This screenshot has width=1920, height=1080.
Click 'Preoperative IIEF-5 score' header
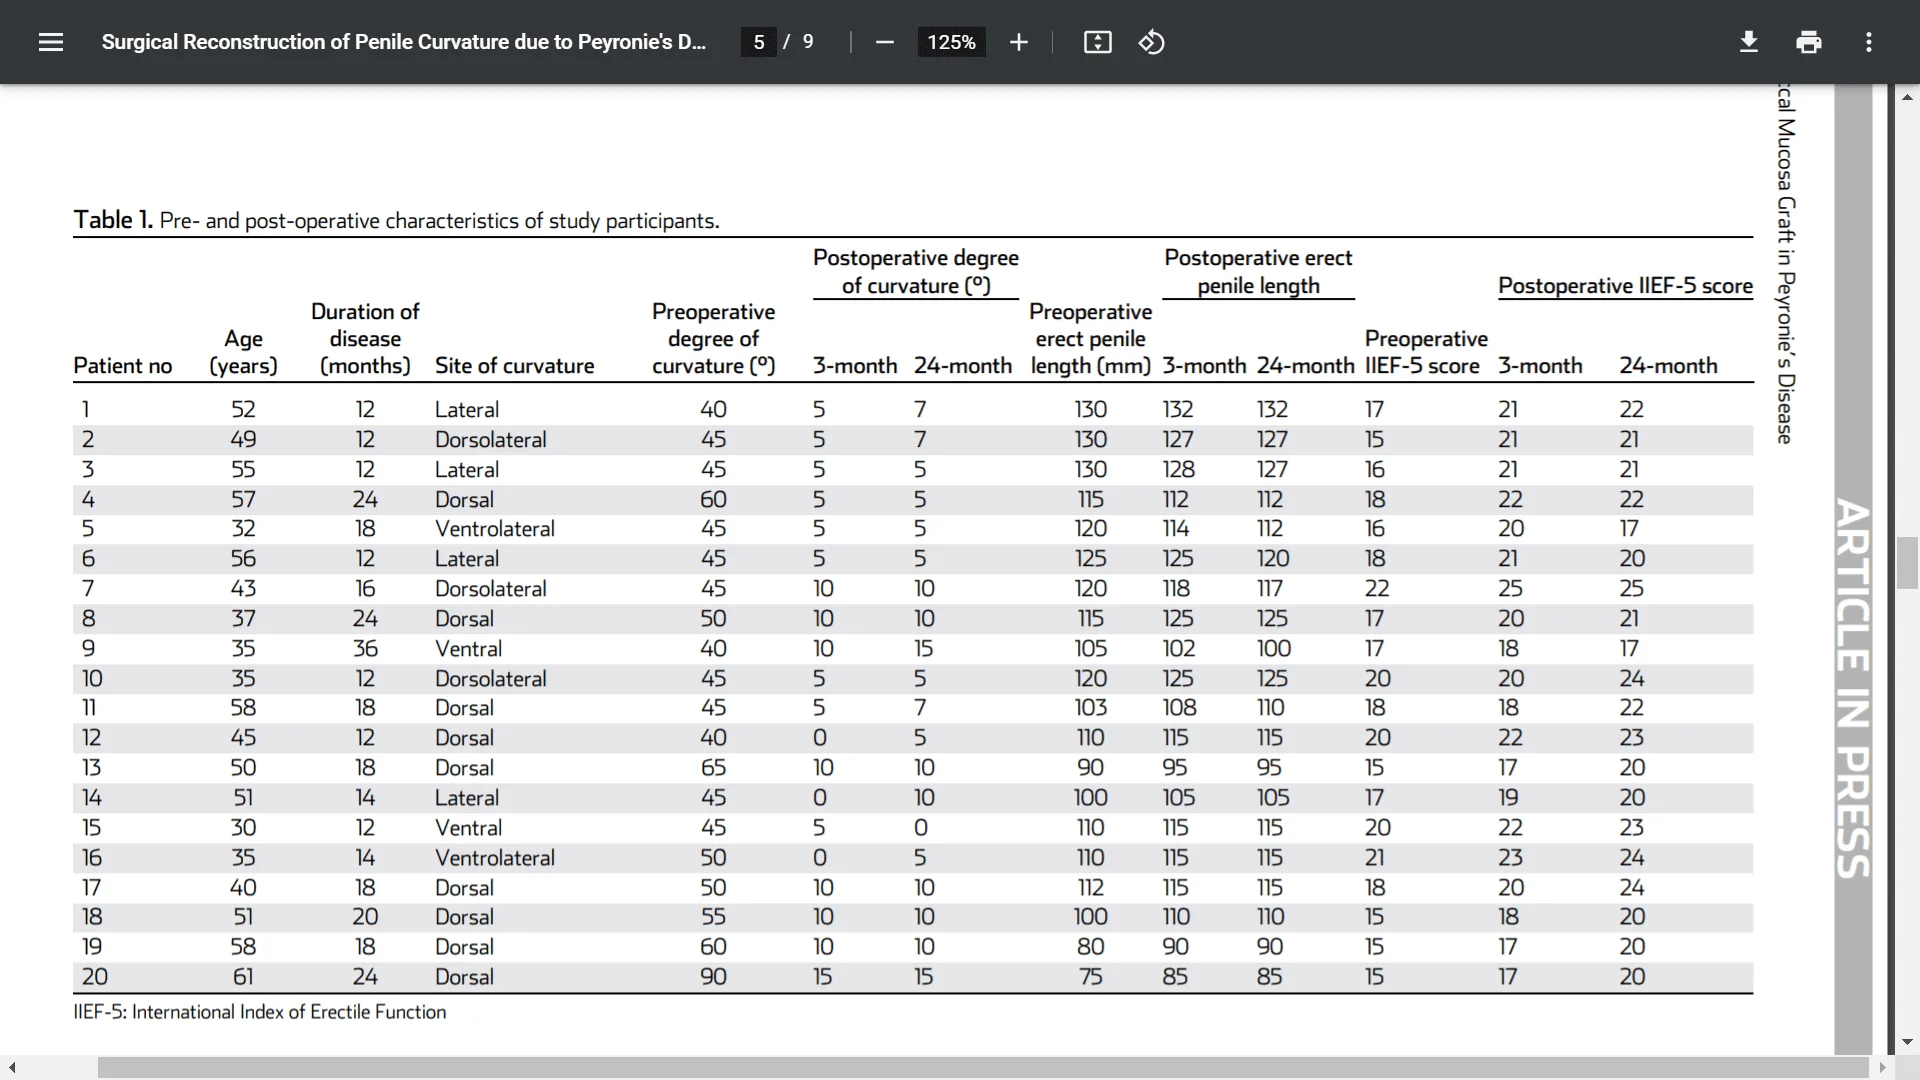point(1426,352)
